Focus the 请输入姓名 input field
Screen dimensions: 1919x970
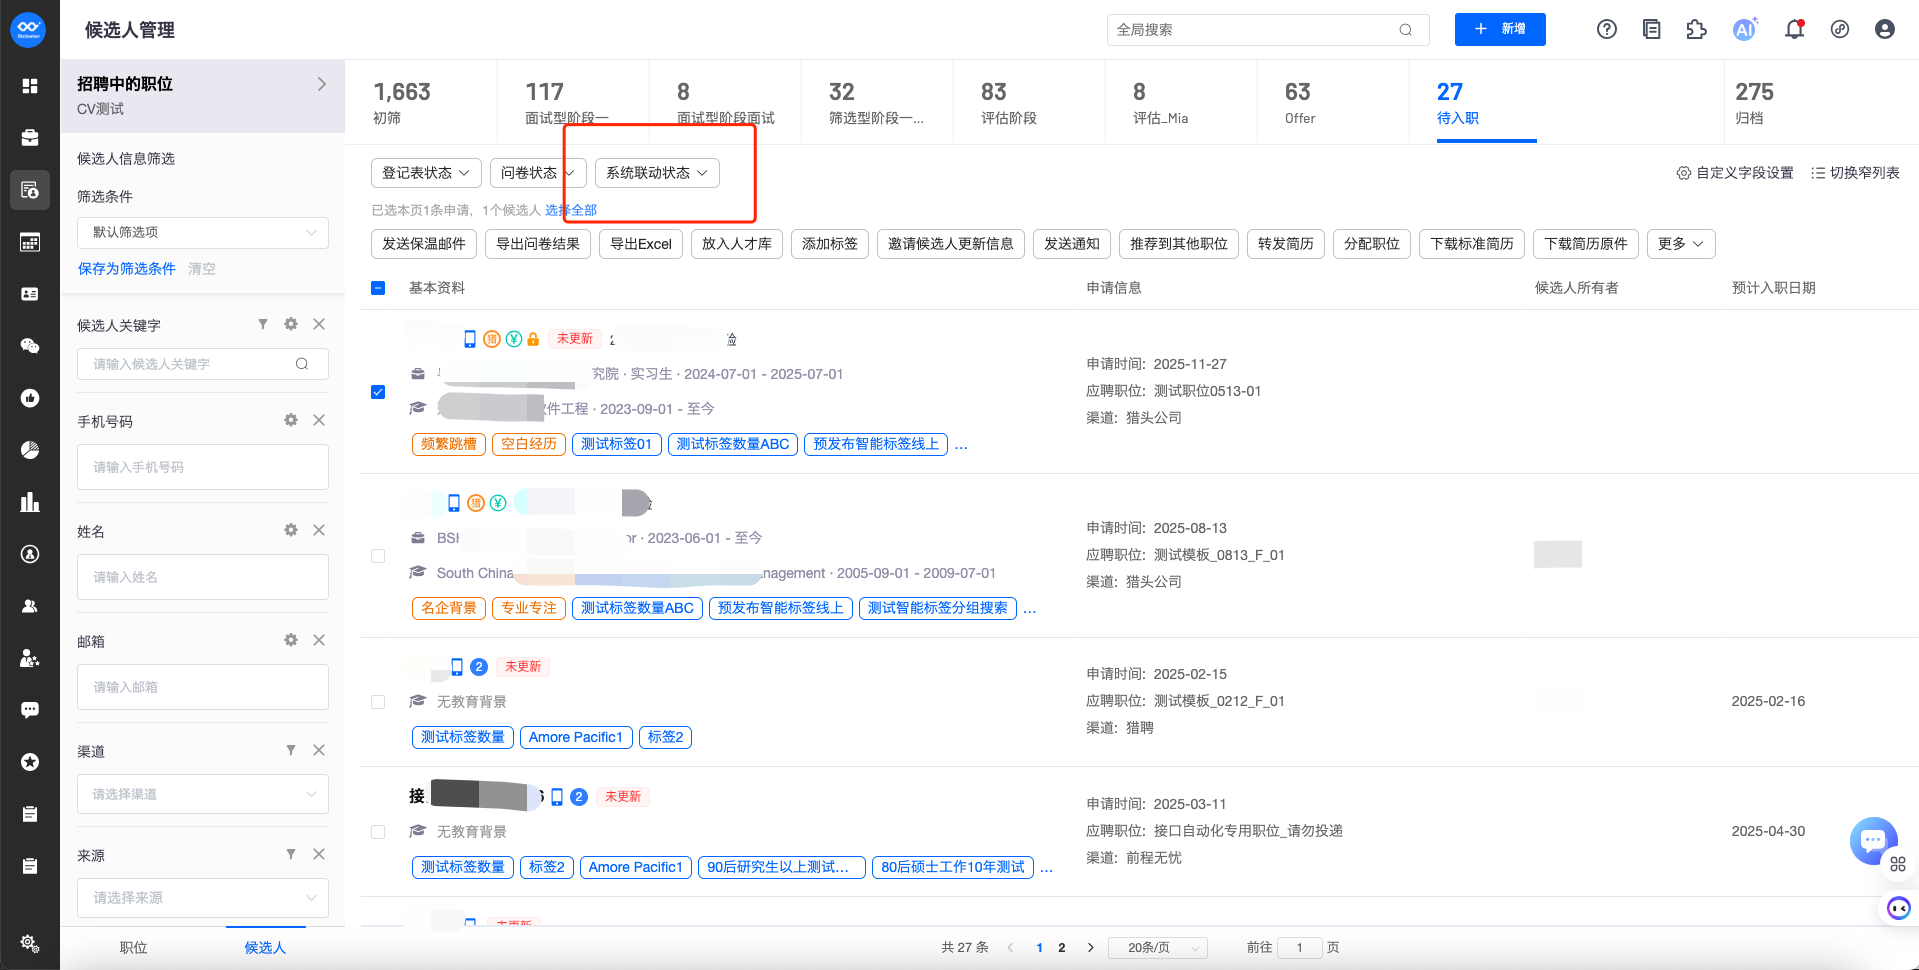coord(203,577)
